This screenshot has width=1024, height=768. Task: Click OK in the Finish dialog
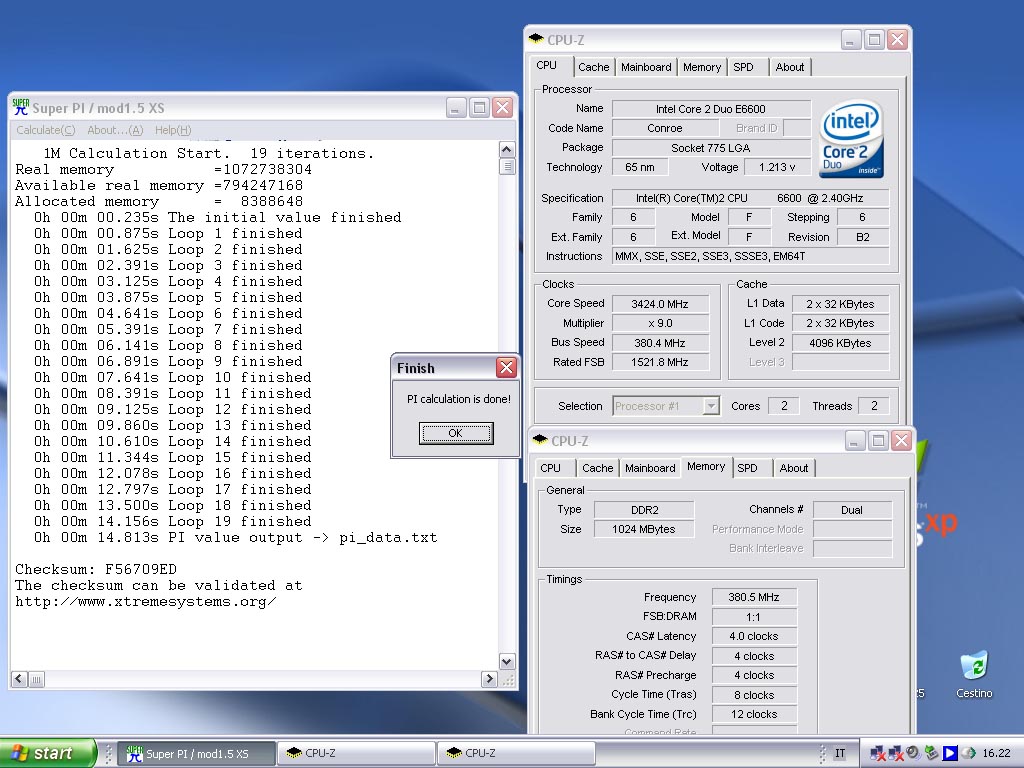coord(456,433)
